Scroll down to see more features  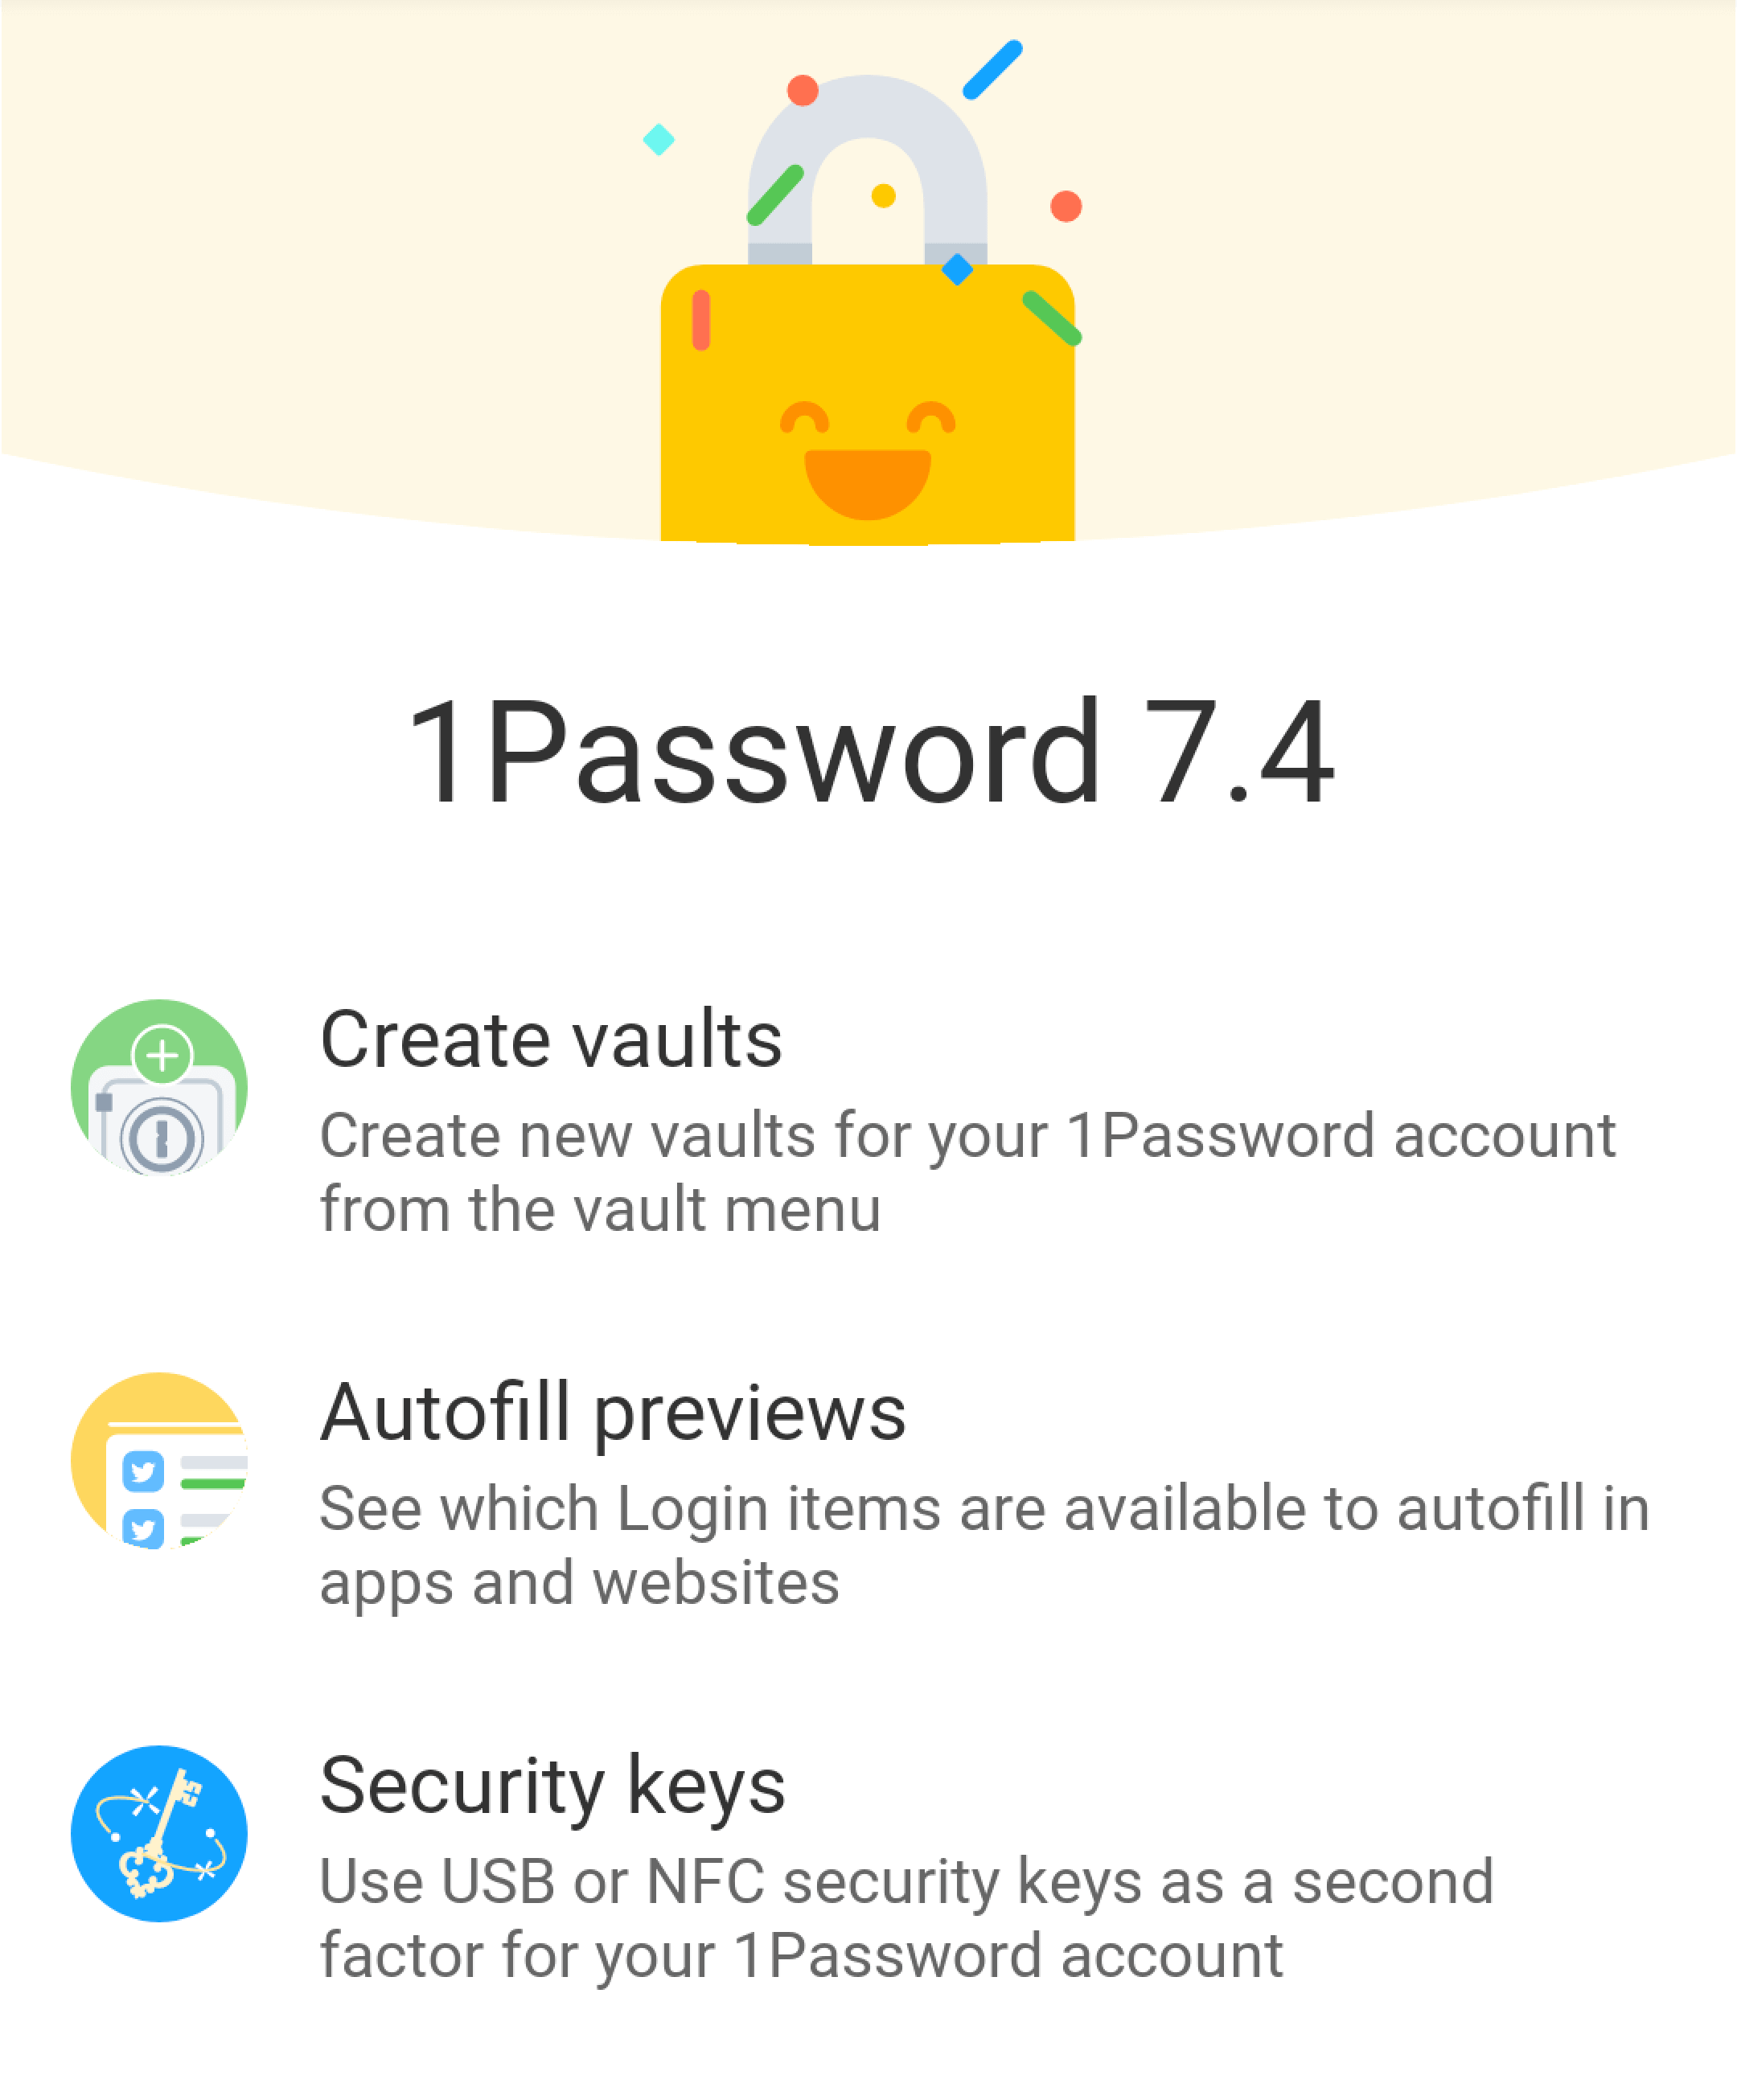click(x=868, y=2006)
